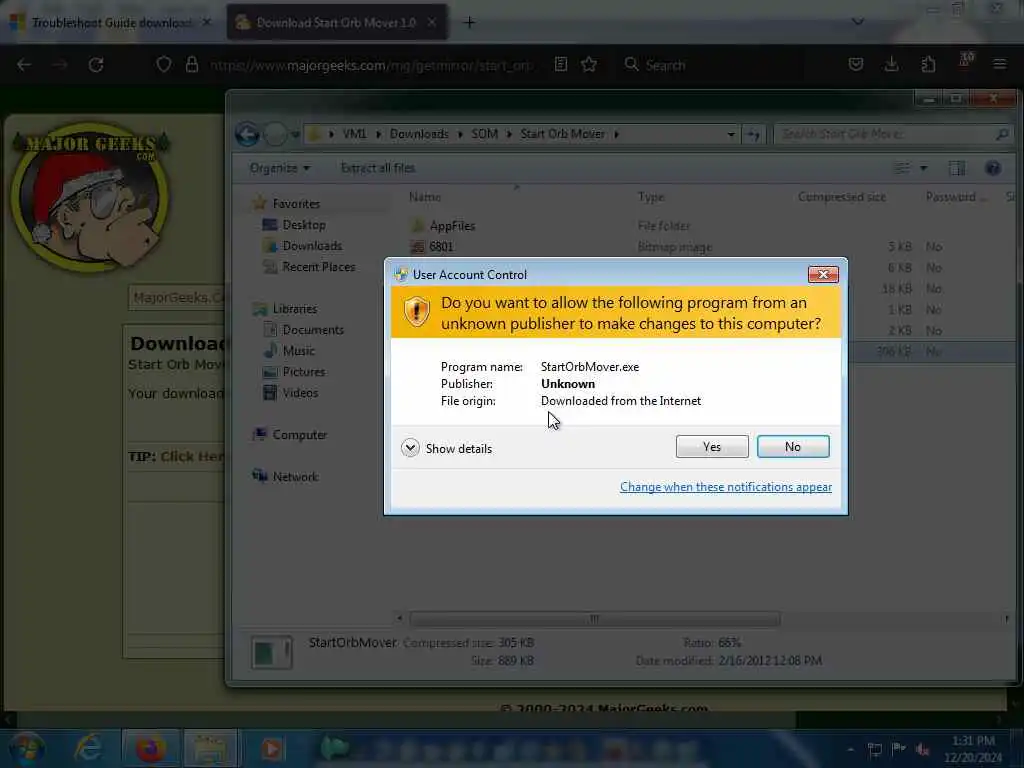Click Explorer refresh address button
This screenshot has height=768, width=1024.
[x=753, y=135]
